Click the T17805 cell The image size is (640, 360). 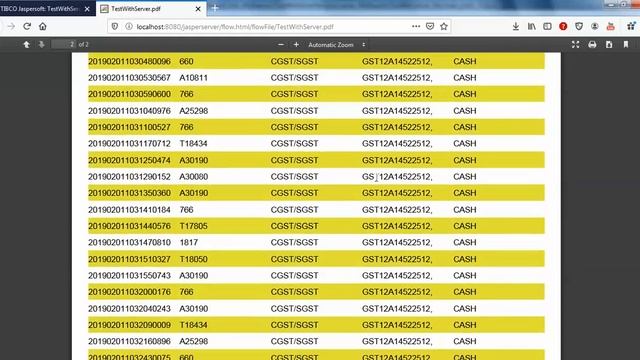193,226
